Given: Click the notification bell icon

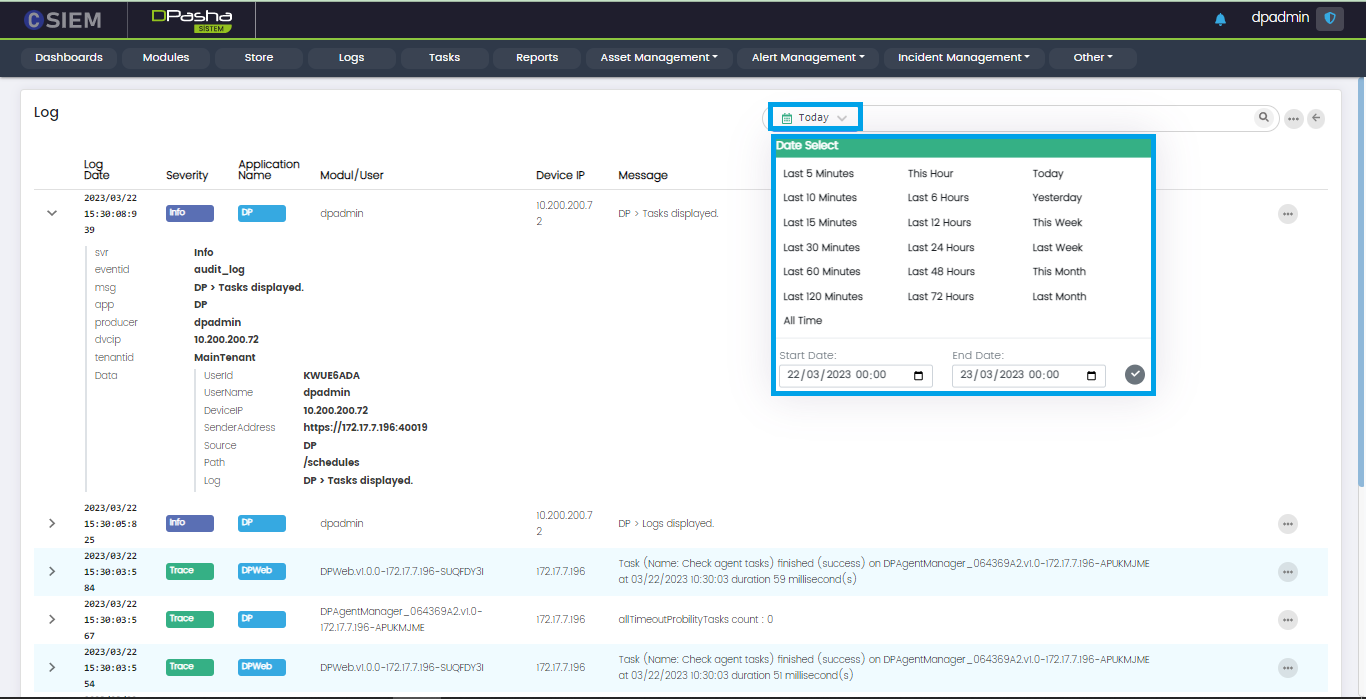Looking at the screenshot, I should (x=1220, y=19).
